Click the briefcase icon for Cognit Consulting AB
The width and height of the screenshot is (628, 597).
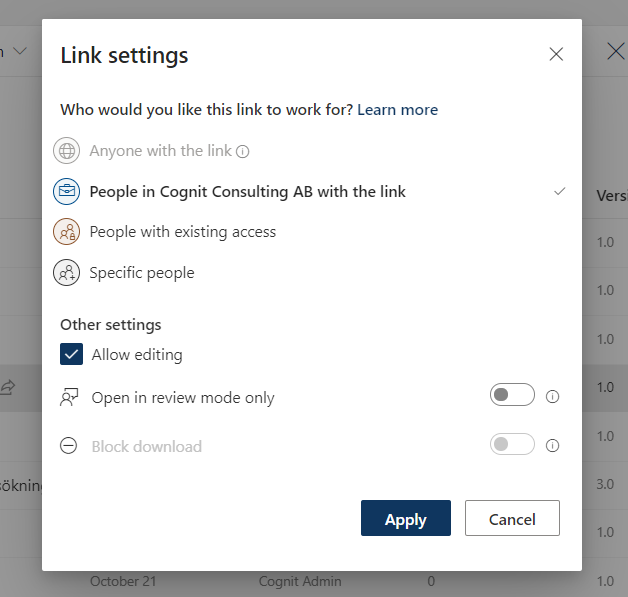(x=67, y=192)
